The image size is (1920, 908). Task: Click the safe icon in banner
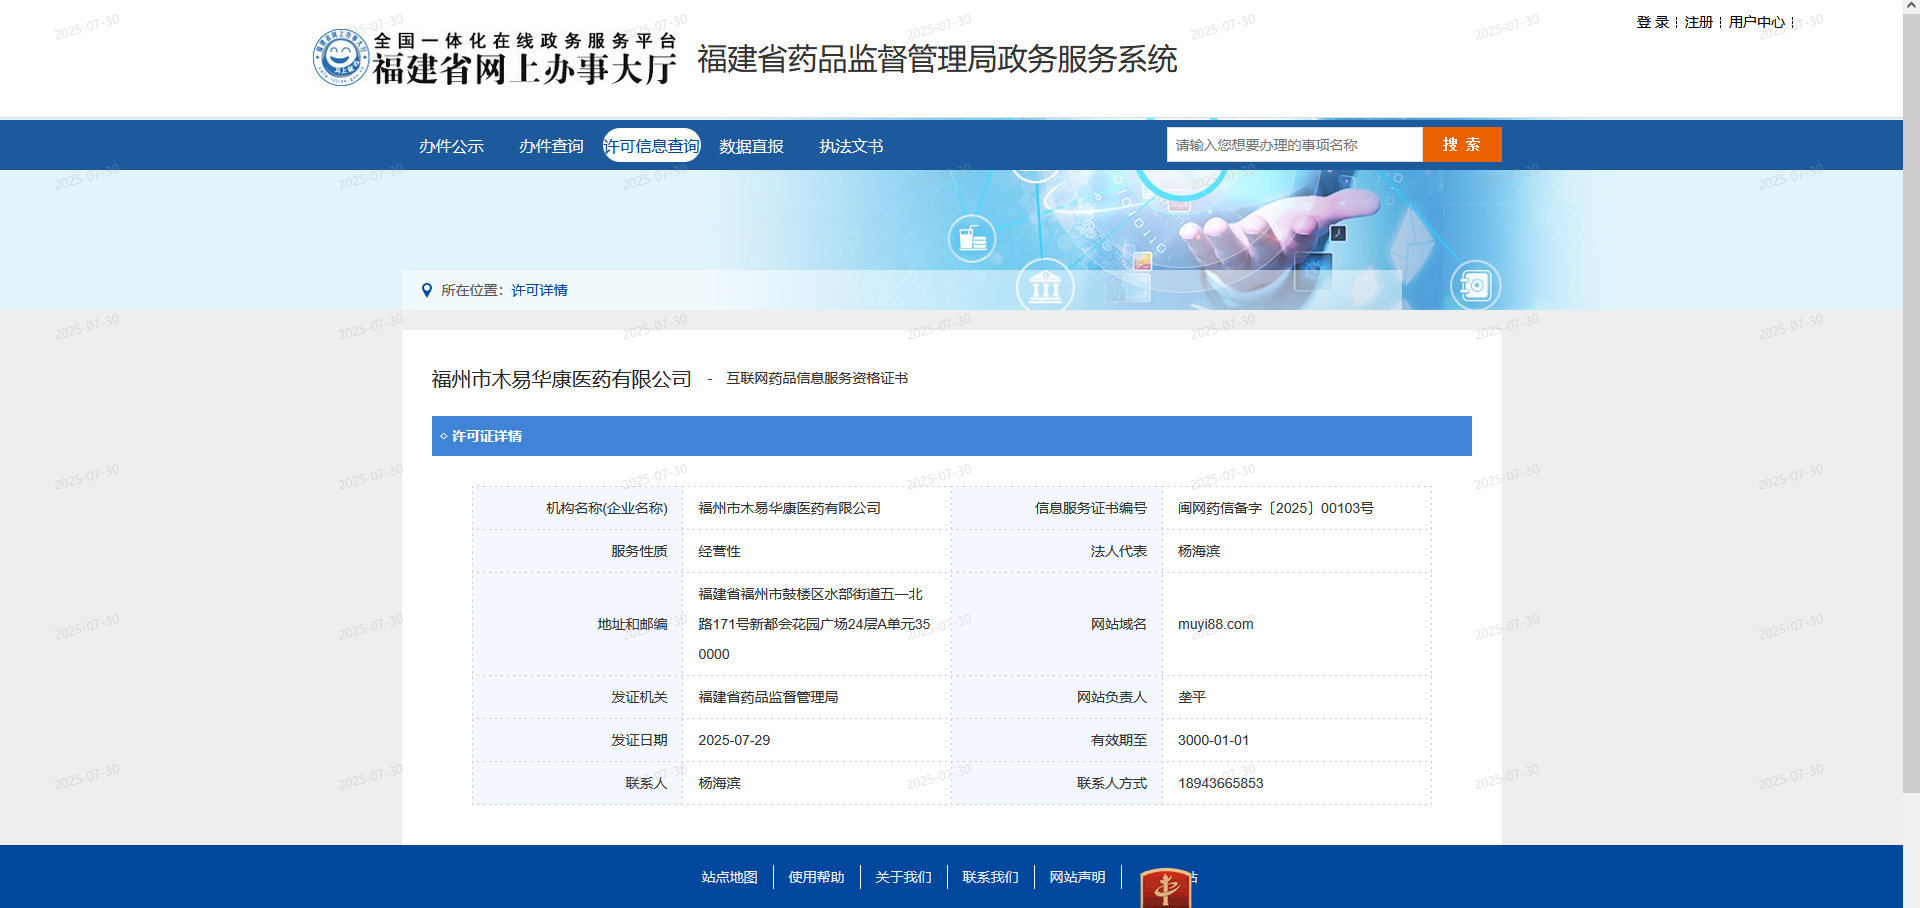coord(1475,286)
